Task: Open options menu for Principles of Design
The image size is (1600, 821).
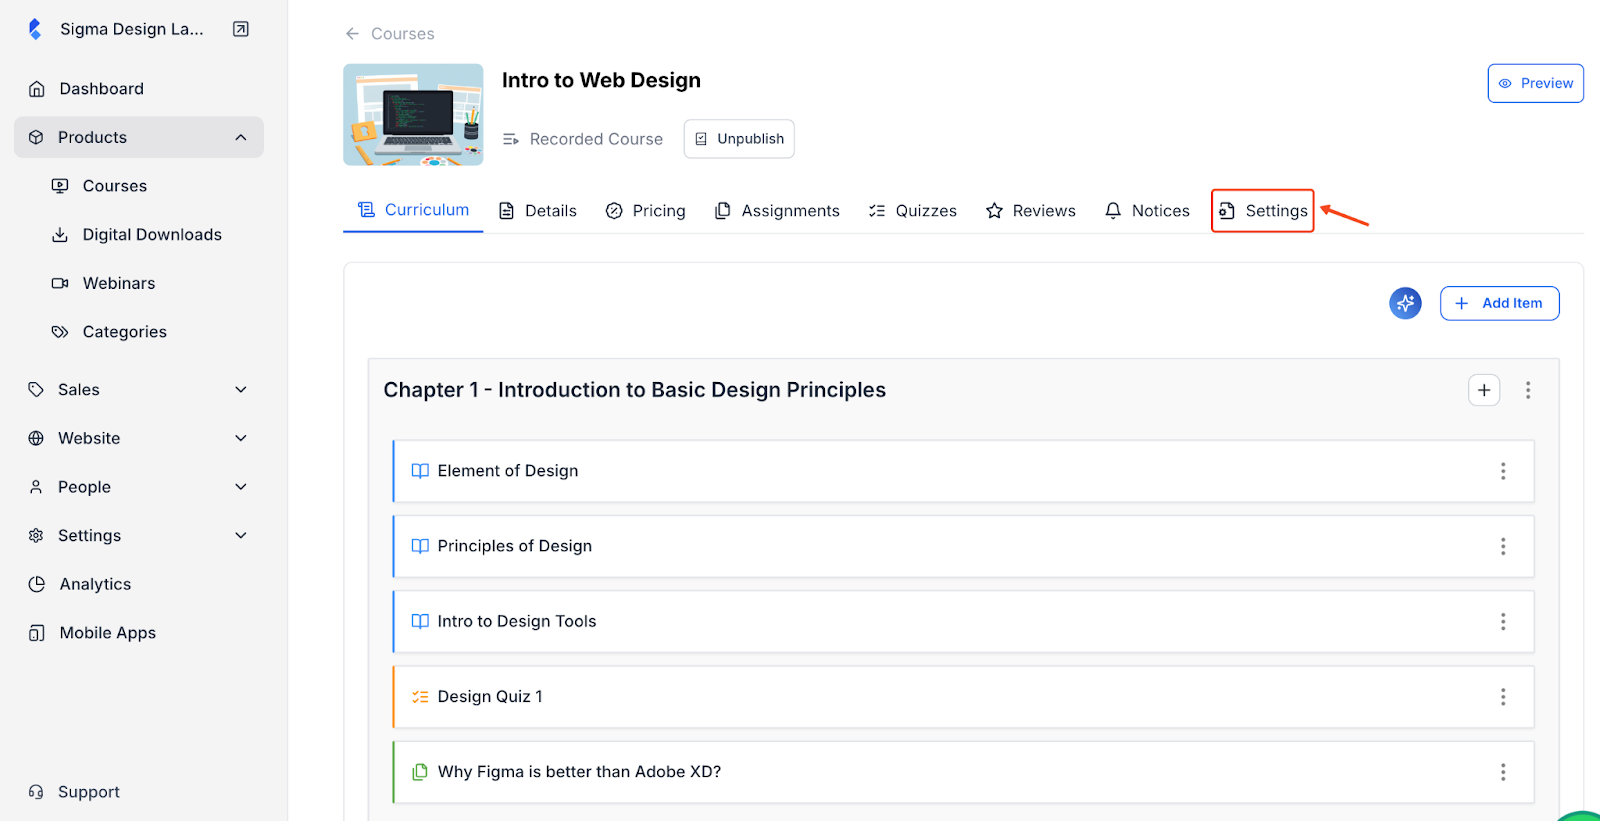Action: [x=1503, y=546]
